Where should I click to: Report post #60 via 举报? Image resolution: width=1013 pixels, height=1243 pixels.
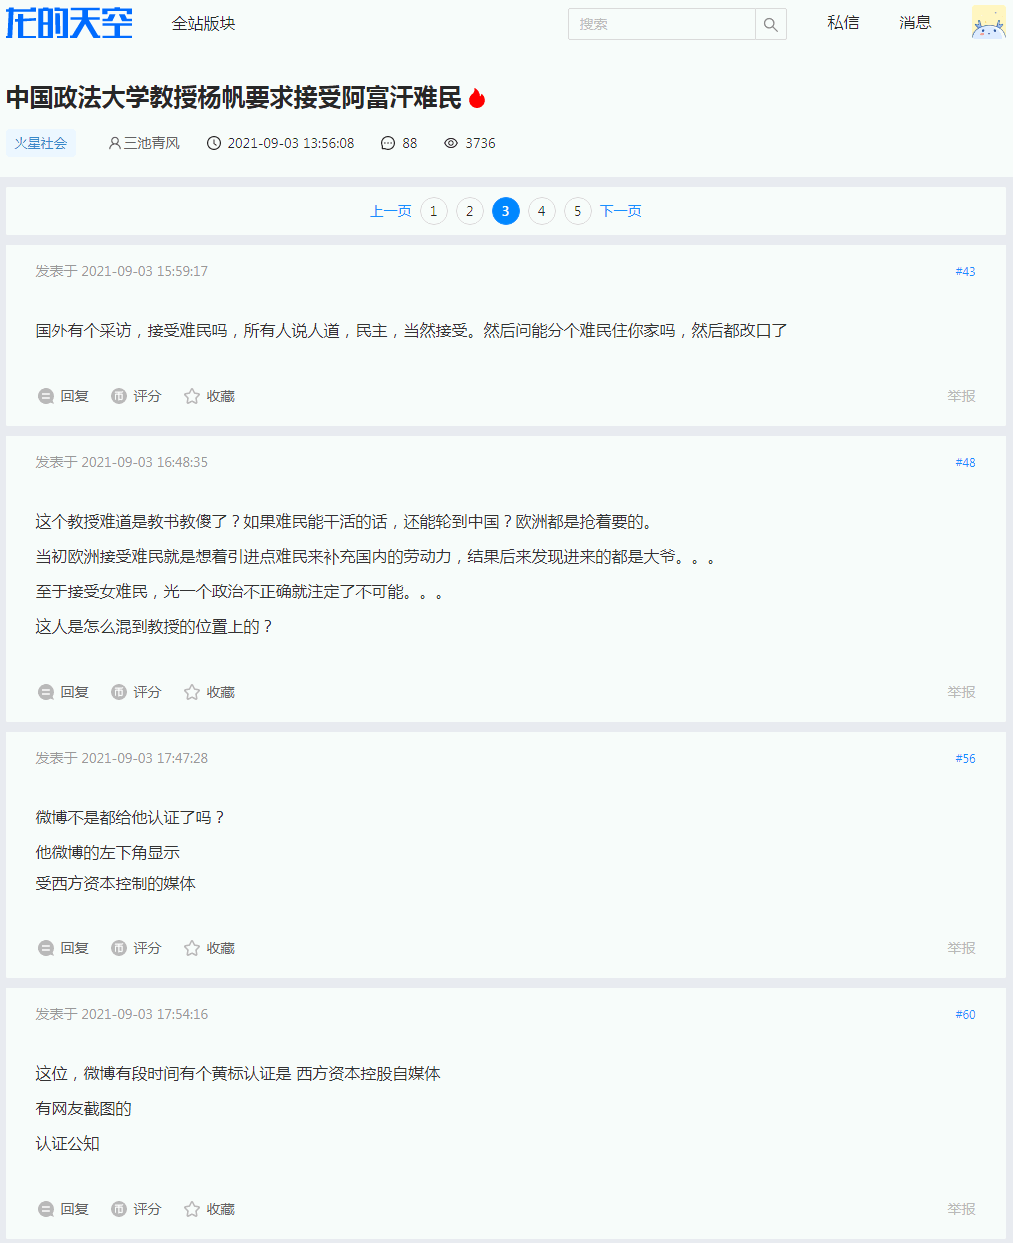point(961,1209)
